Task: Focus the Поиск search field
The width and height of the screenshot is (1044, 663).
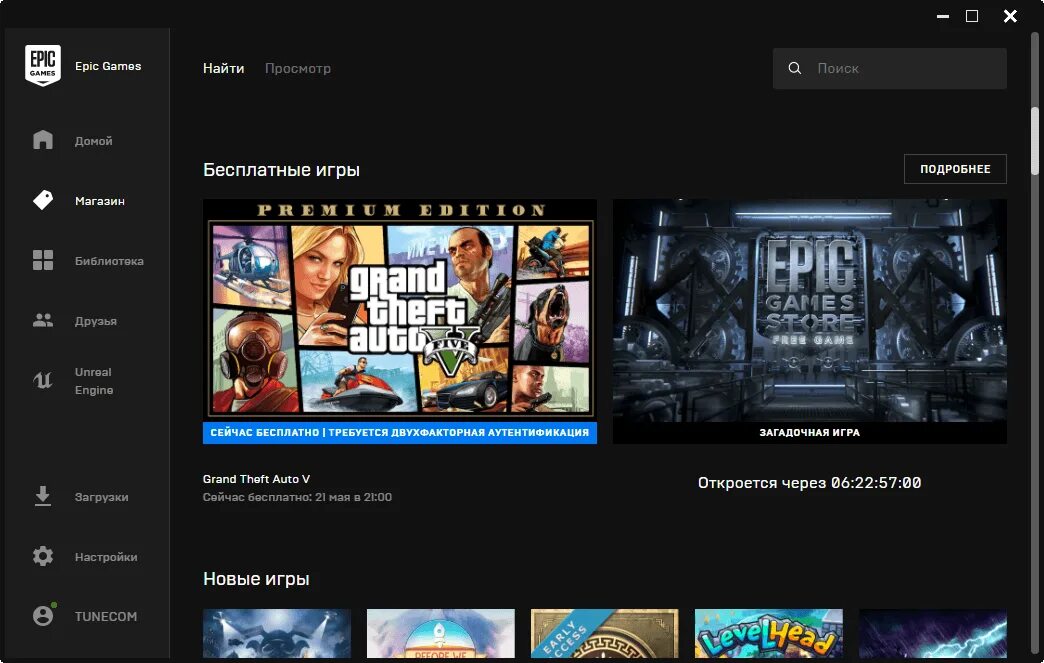Action: pyautogui.click(x=890, y=68)
